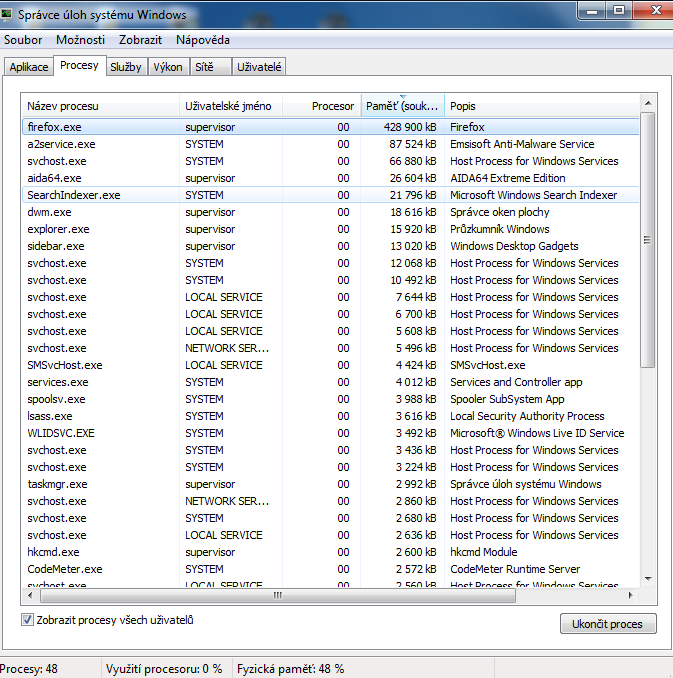The width and height of the screenshot is (673, 678).
Task: Click Local Security Authority Process description
Action: click(x=527, y=416)
